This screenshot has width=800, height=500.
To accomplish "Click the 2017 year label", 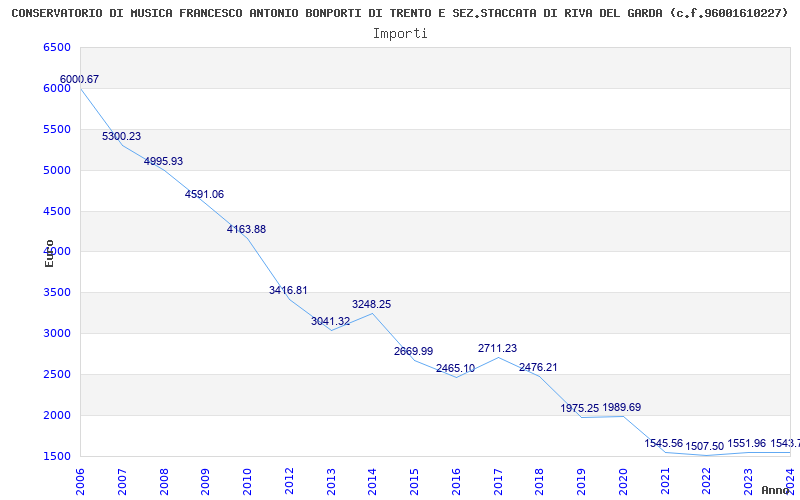I will coord(498,482).
